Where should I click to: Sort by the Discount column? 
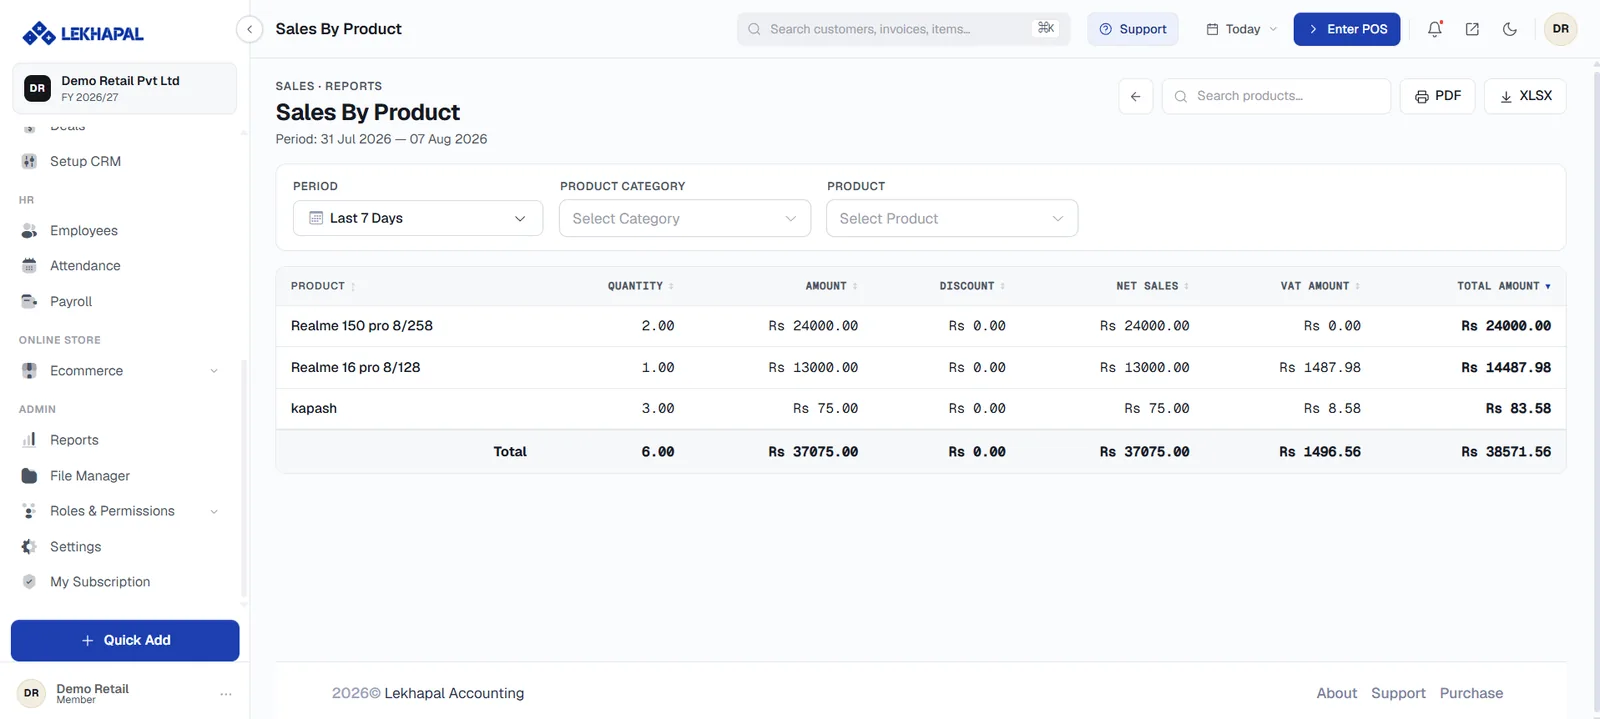pyautogui.click(x=972, y=286)
